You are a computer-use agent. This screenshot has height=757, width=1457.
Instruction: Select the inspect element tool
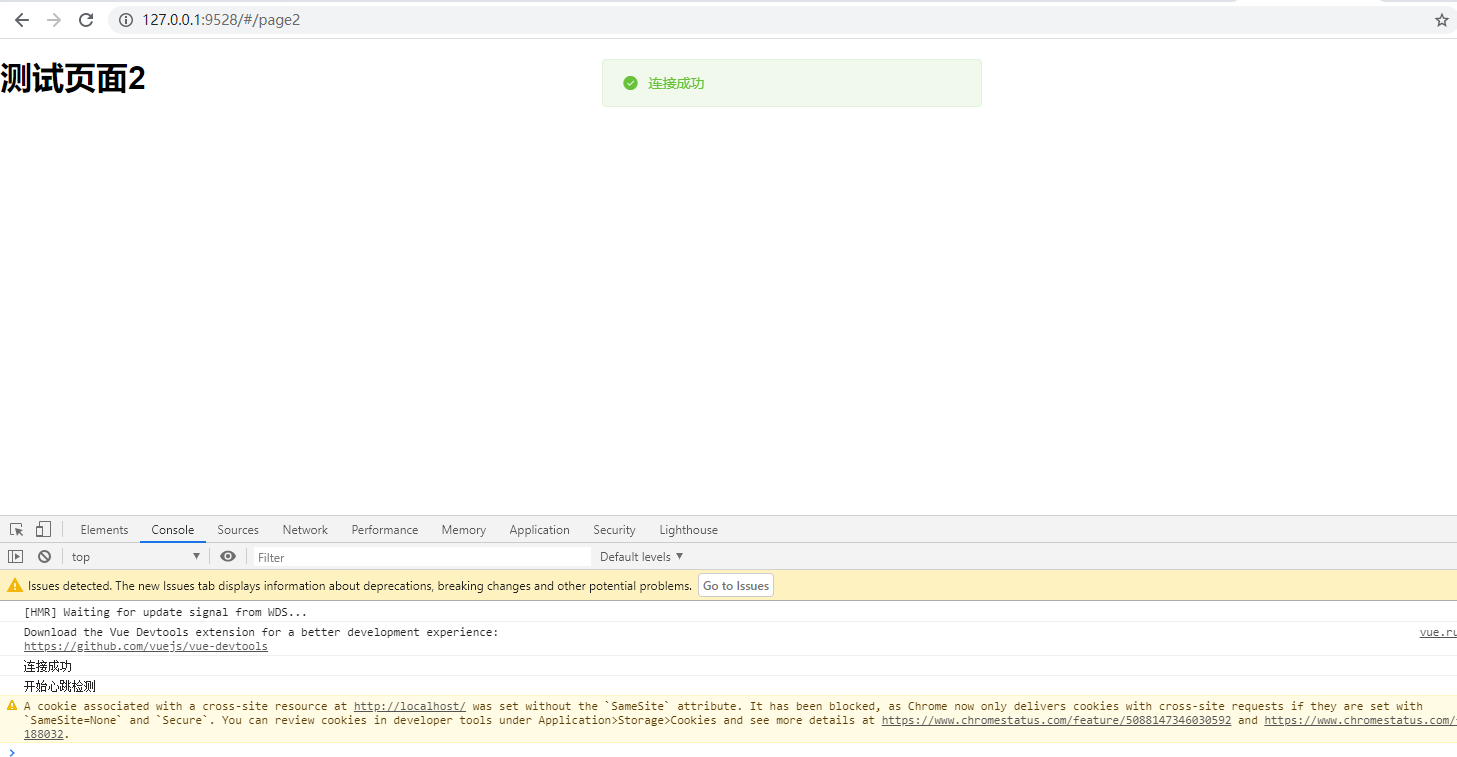[15, 529]
